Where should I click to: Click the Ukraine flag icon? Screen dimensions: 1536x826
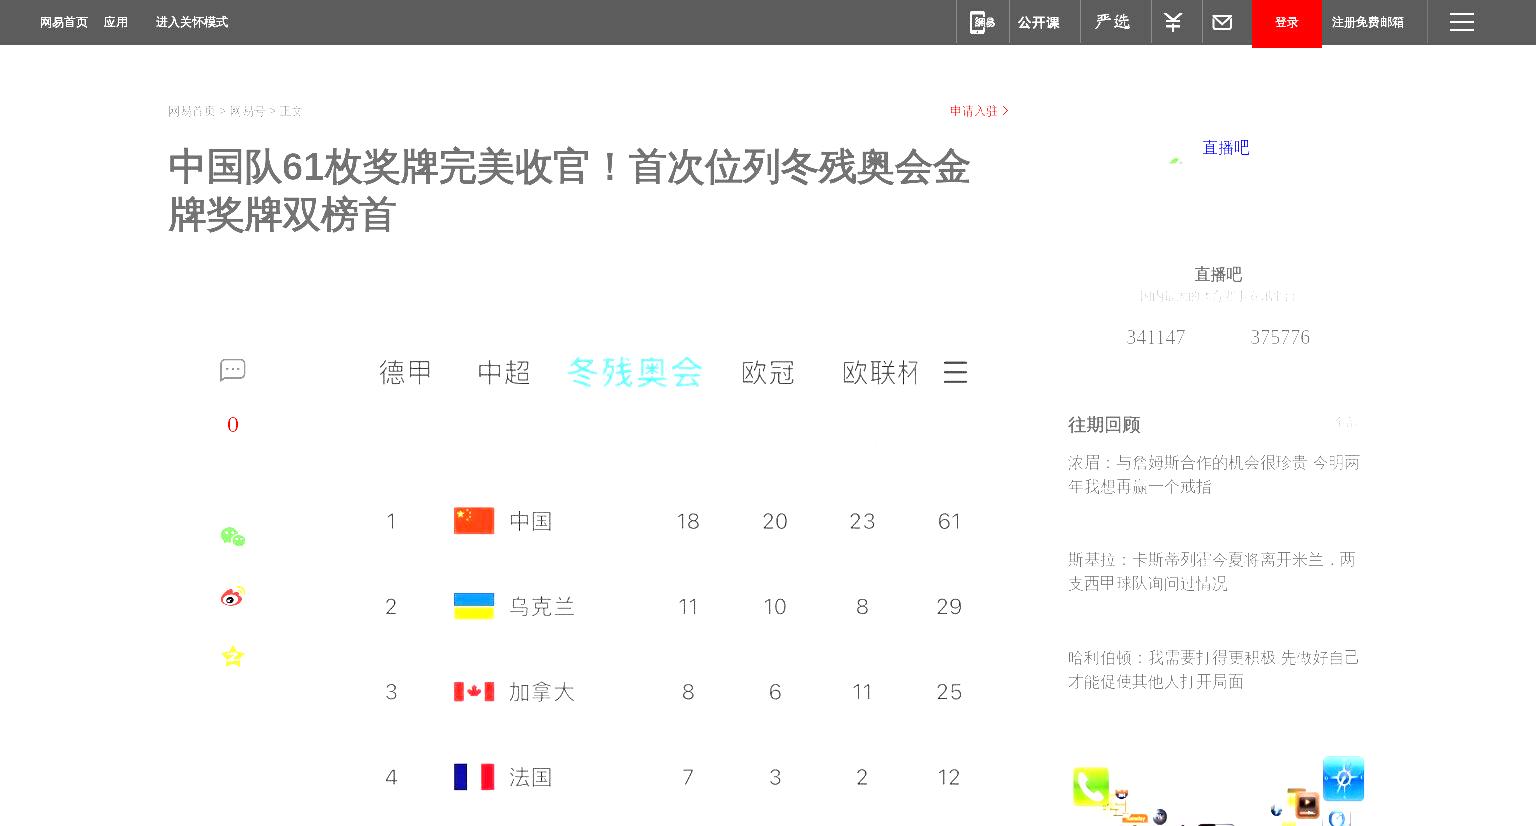pyautogui.click(x=474, y=606)
